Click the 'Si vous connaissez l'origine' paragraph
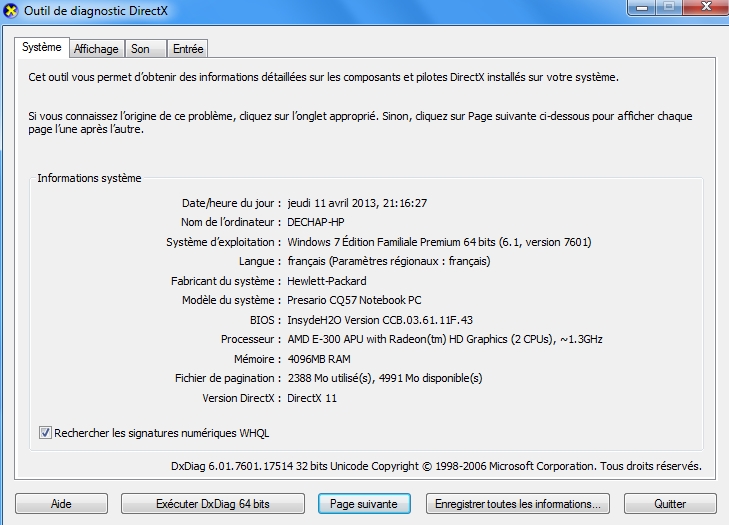The height and width of the screenshot is (525, 729). 360,123
